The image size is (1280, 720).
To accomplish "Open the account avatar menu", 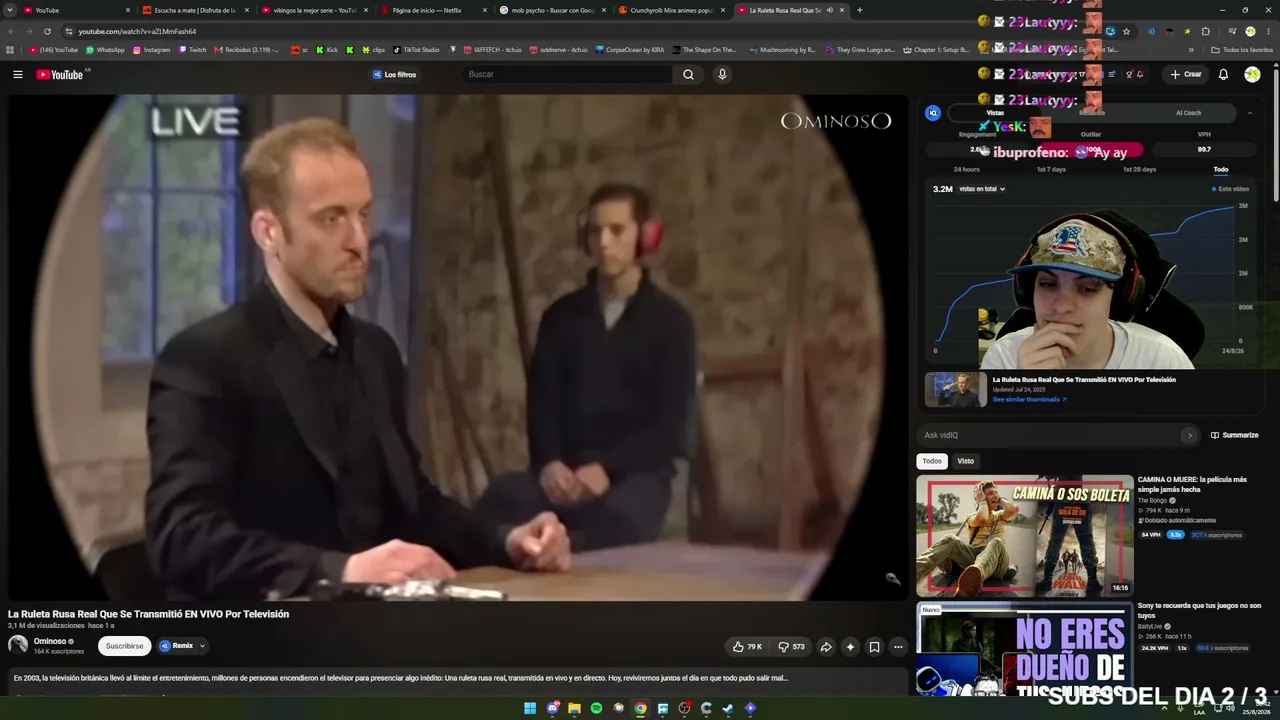I will click(1252, 74).
